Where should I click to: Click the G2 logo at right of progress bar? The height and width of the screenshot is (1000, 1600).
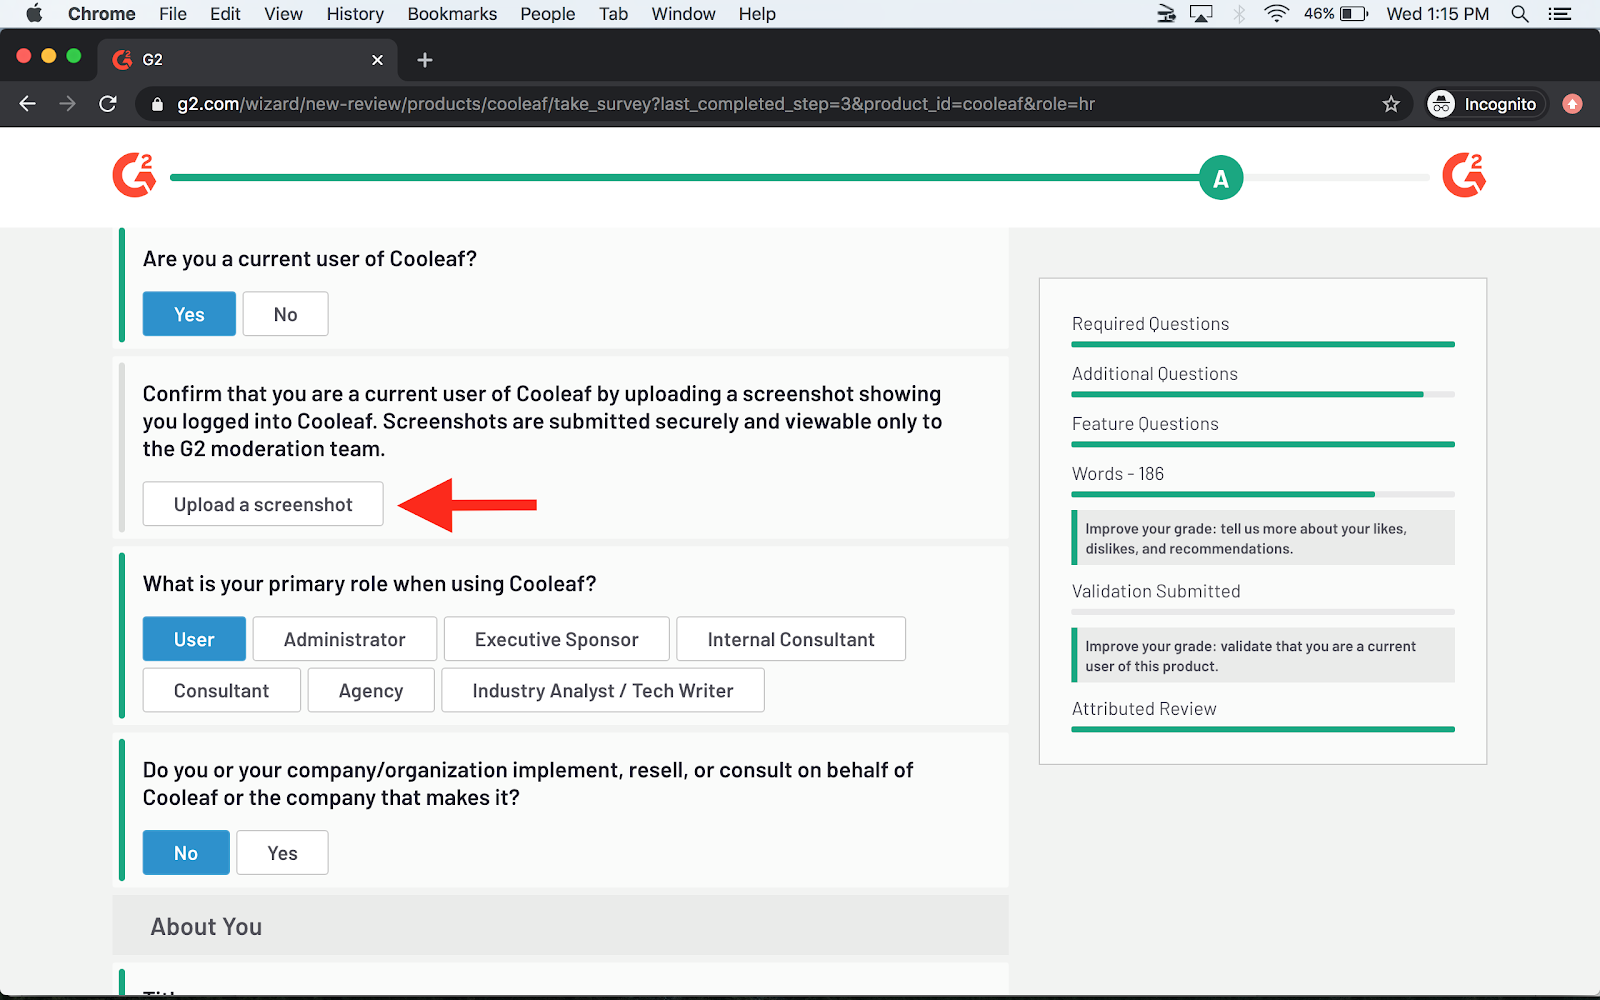click(x=1464, y=175)
